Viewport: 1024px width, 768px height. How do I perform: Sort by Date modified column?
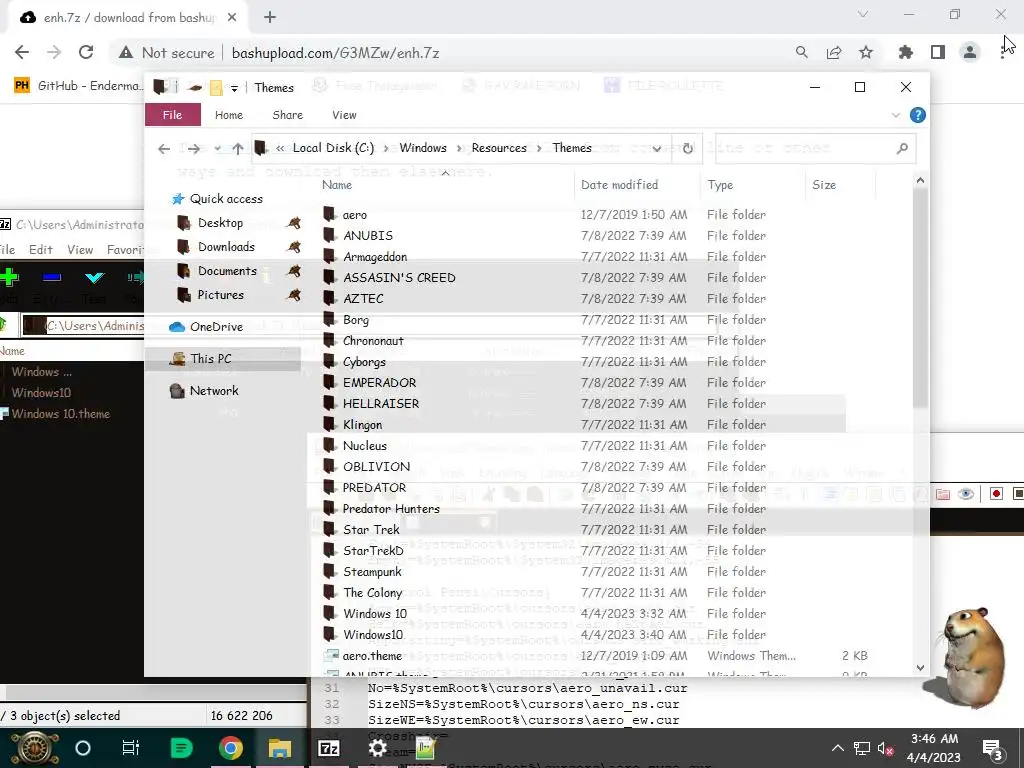click(619, 185)
